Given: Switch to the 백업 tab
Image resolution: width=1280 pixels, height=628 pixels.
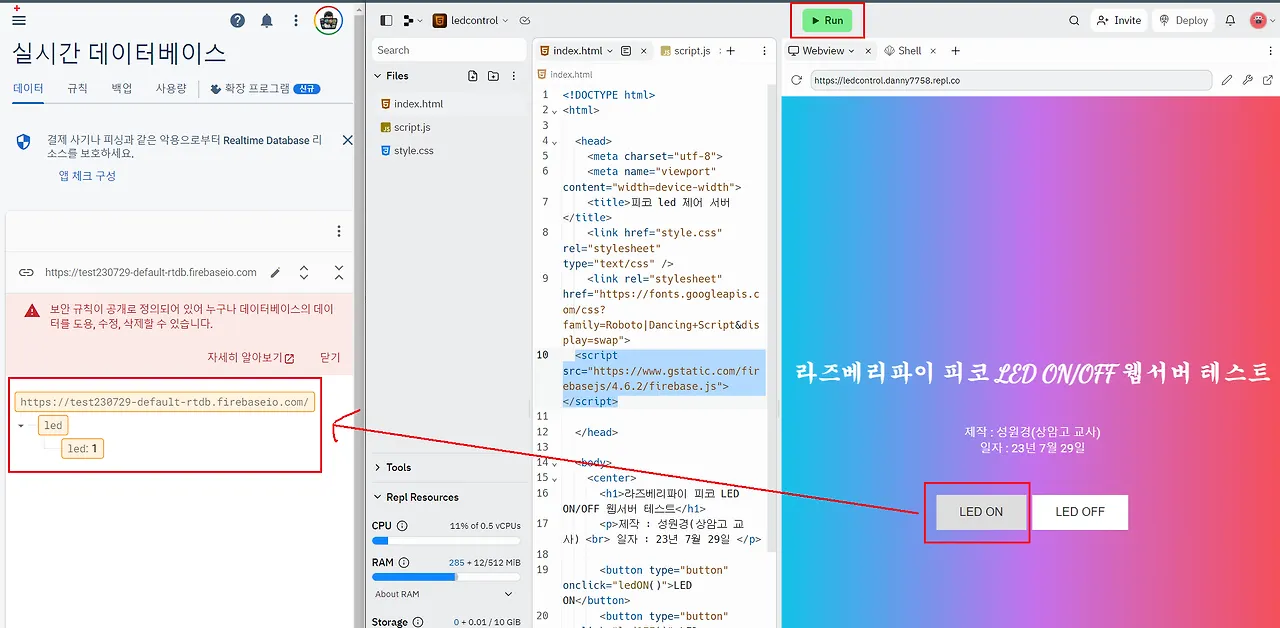Looking at the screenshot, I should tap(121, 88).
